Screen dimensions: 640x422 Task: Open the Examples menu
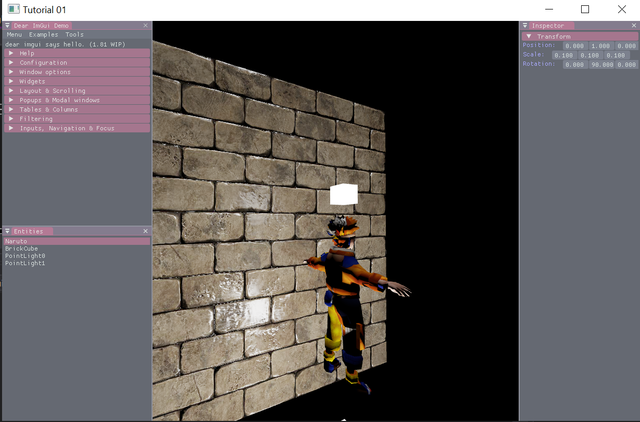click(44, 35)
